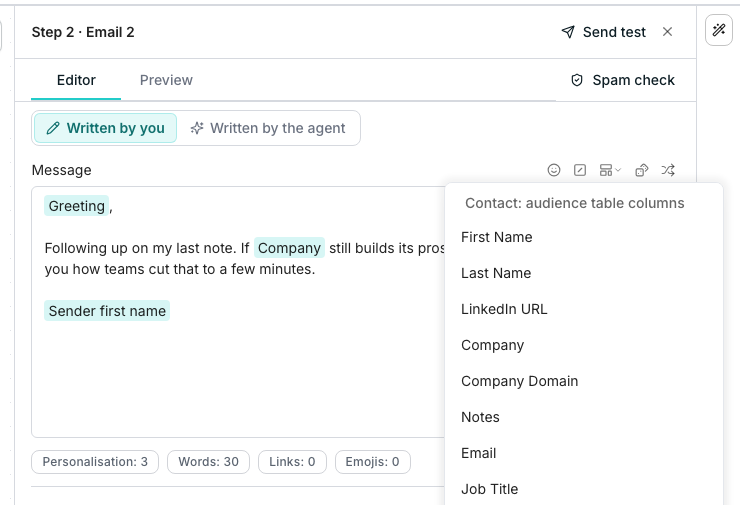Click the slash-in-square icon in message toolbar
The height and width of the screenshot is (505, 740).
[580, 170]
